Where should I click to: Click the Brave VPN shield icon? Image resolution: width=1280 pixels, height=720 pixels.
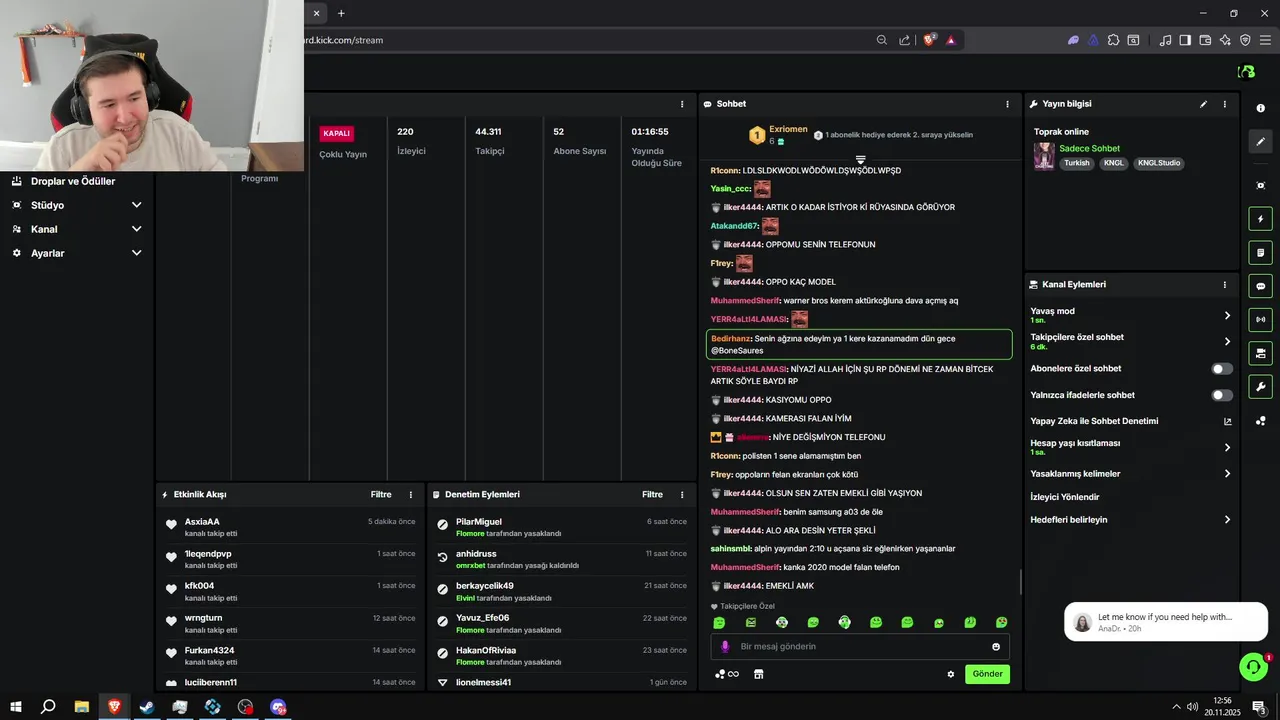click(x=1245, y=40)
